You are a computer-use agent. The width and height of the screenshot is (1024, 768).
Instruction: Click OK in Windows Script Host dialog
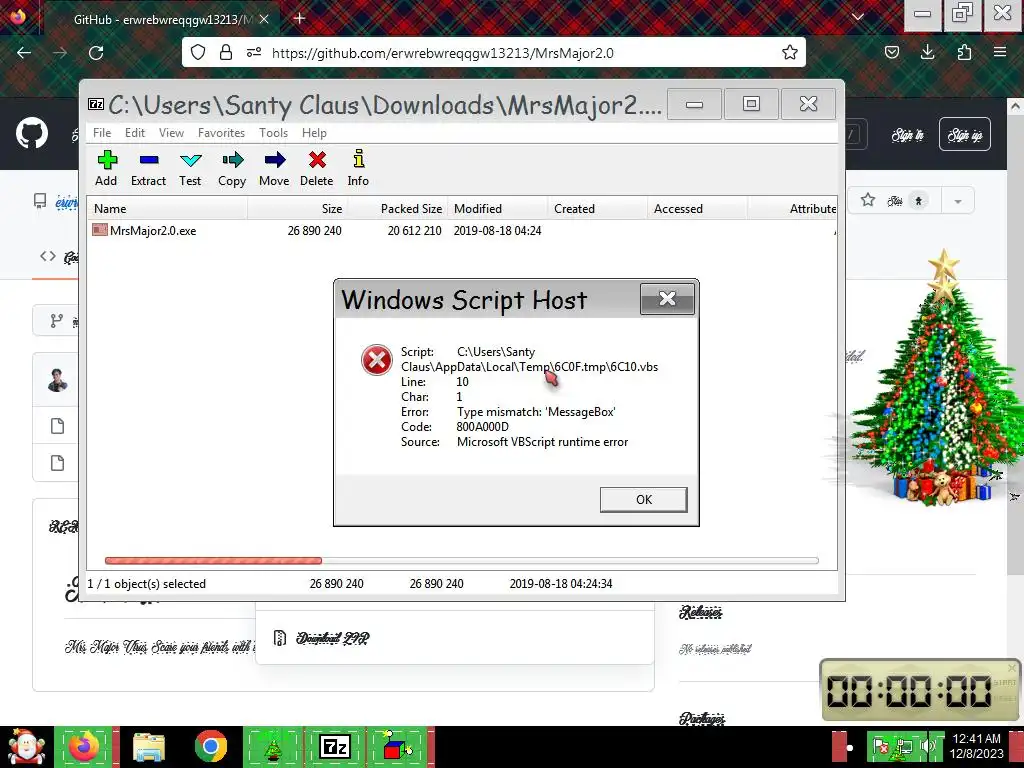pyautogui.click(x=643, y=500)
